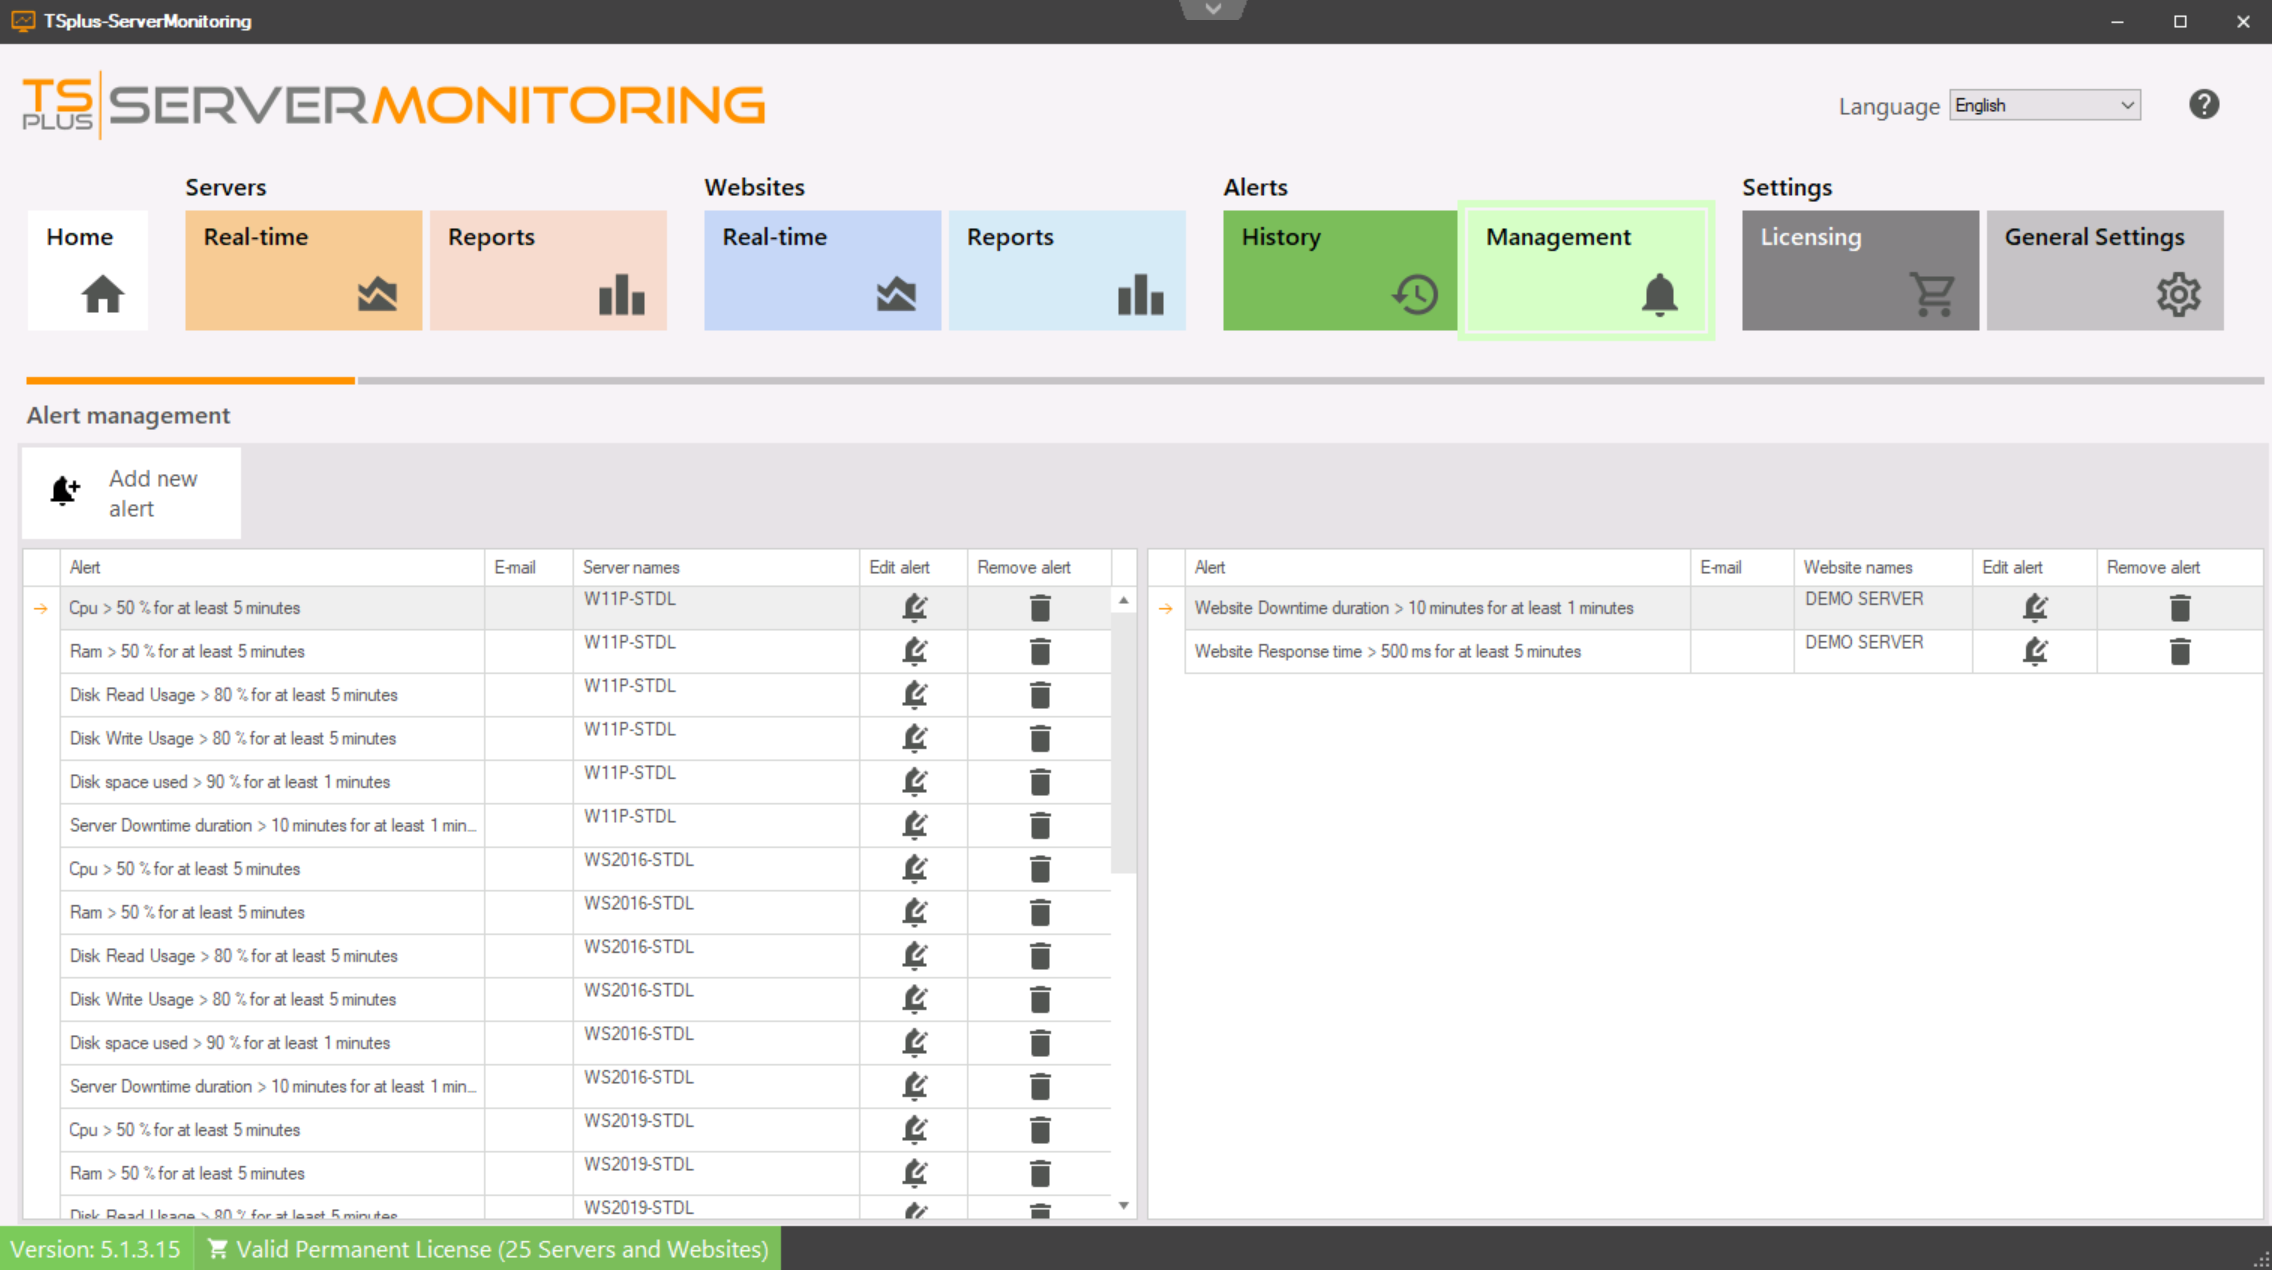Screen dimensions: 2272x1270
Task: Click the Valid Permanent License status link
Action: pos(488,1249)
